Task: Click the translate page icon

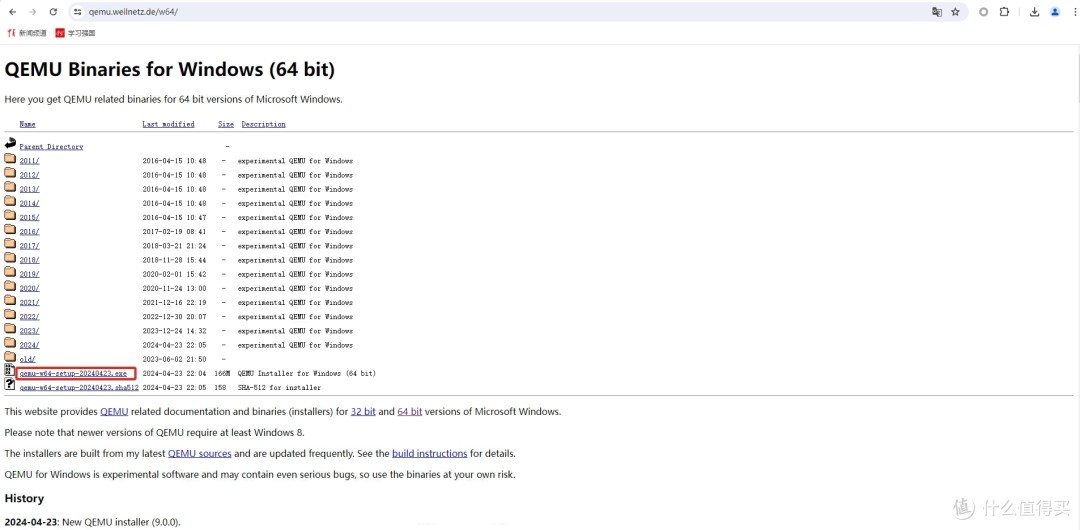Action: pos(937,12)
